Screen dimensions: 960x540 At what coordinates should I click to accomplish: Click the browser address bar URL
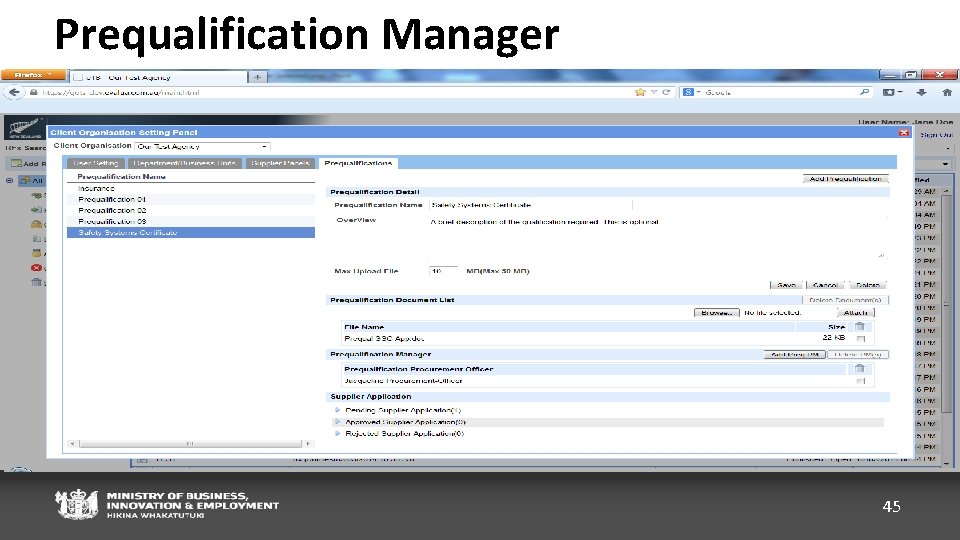pyautogui.click(x=121, y=92)
